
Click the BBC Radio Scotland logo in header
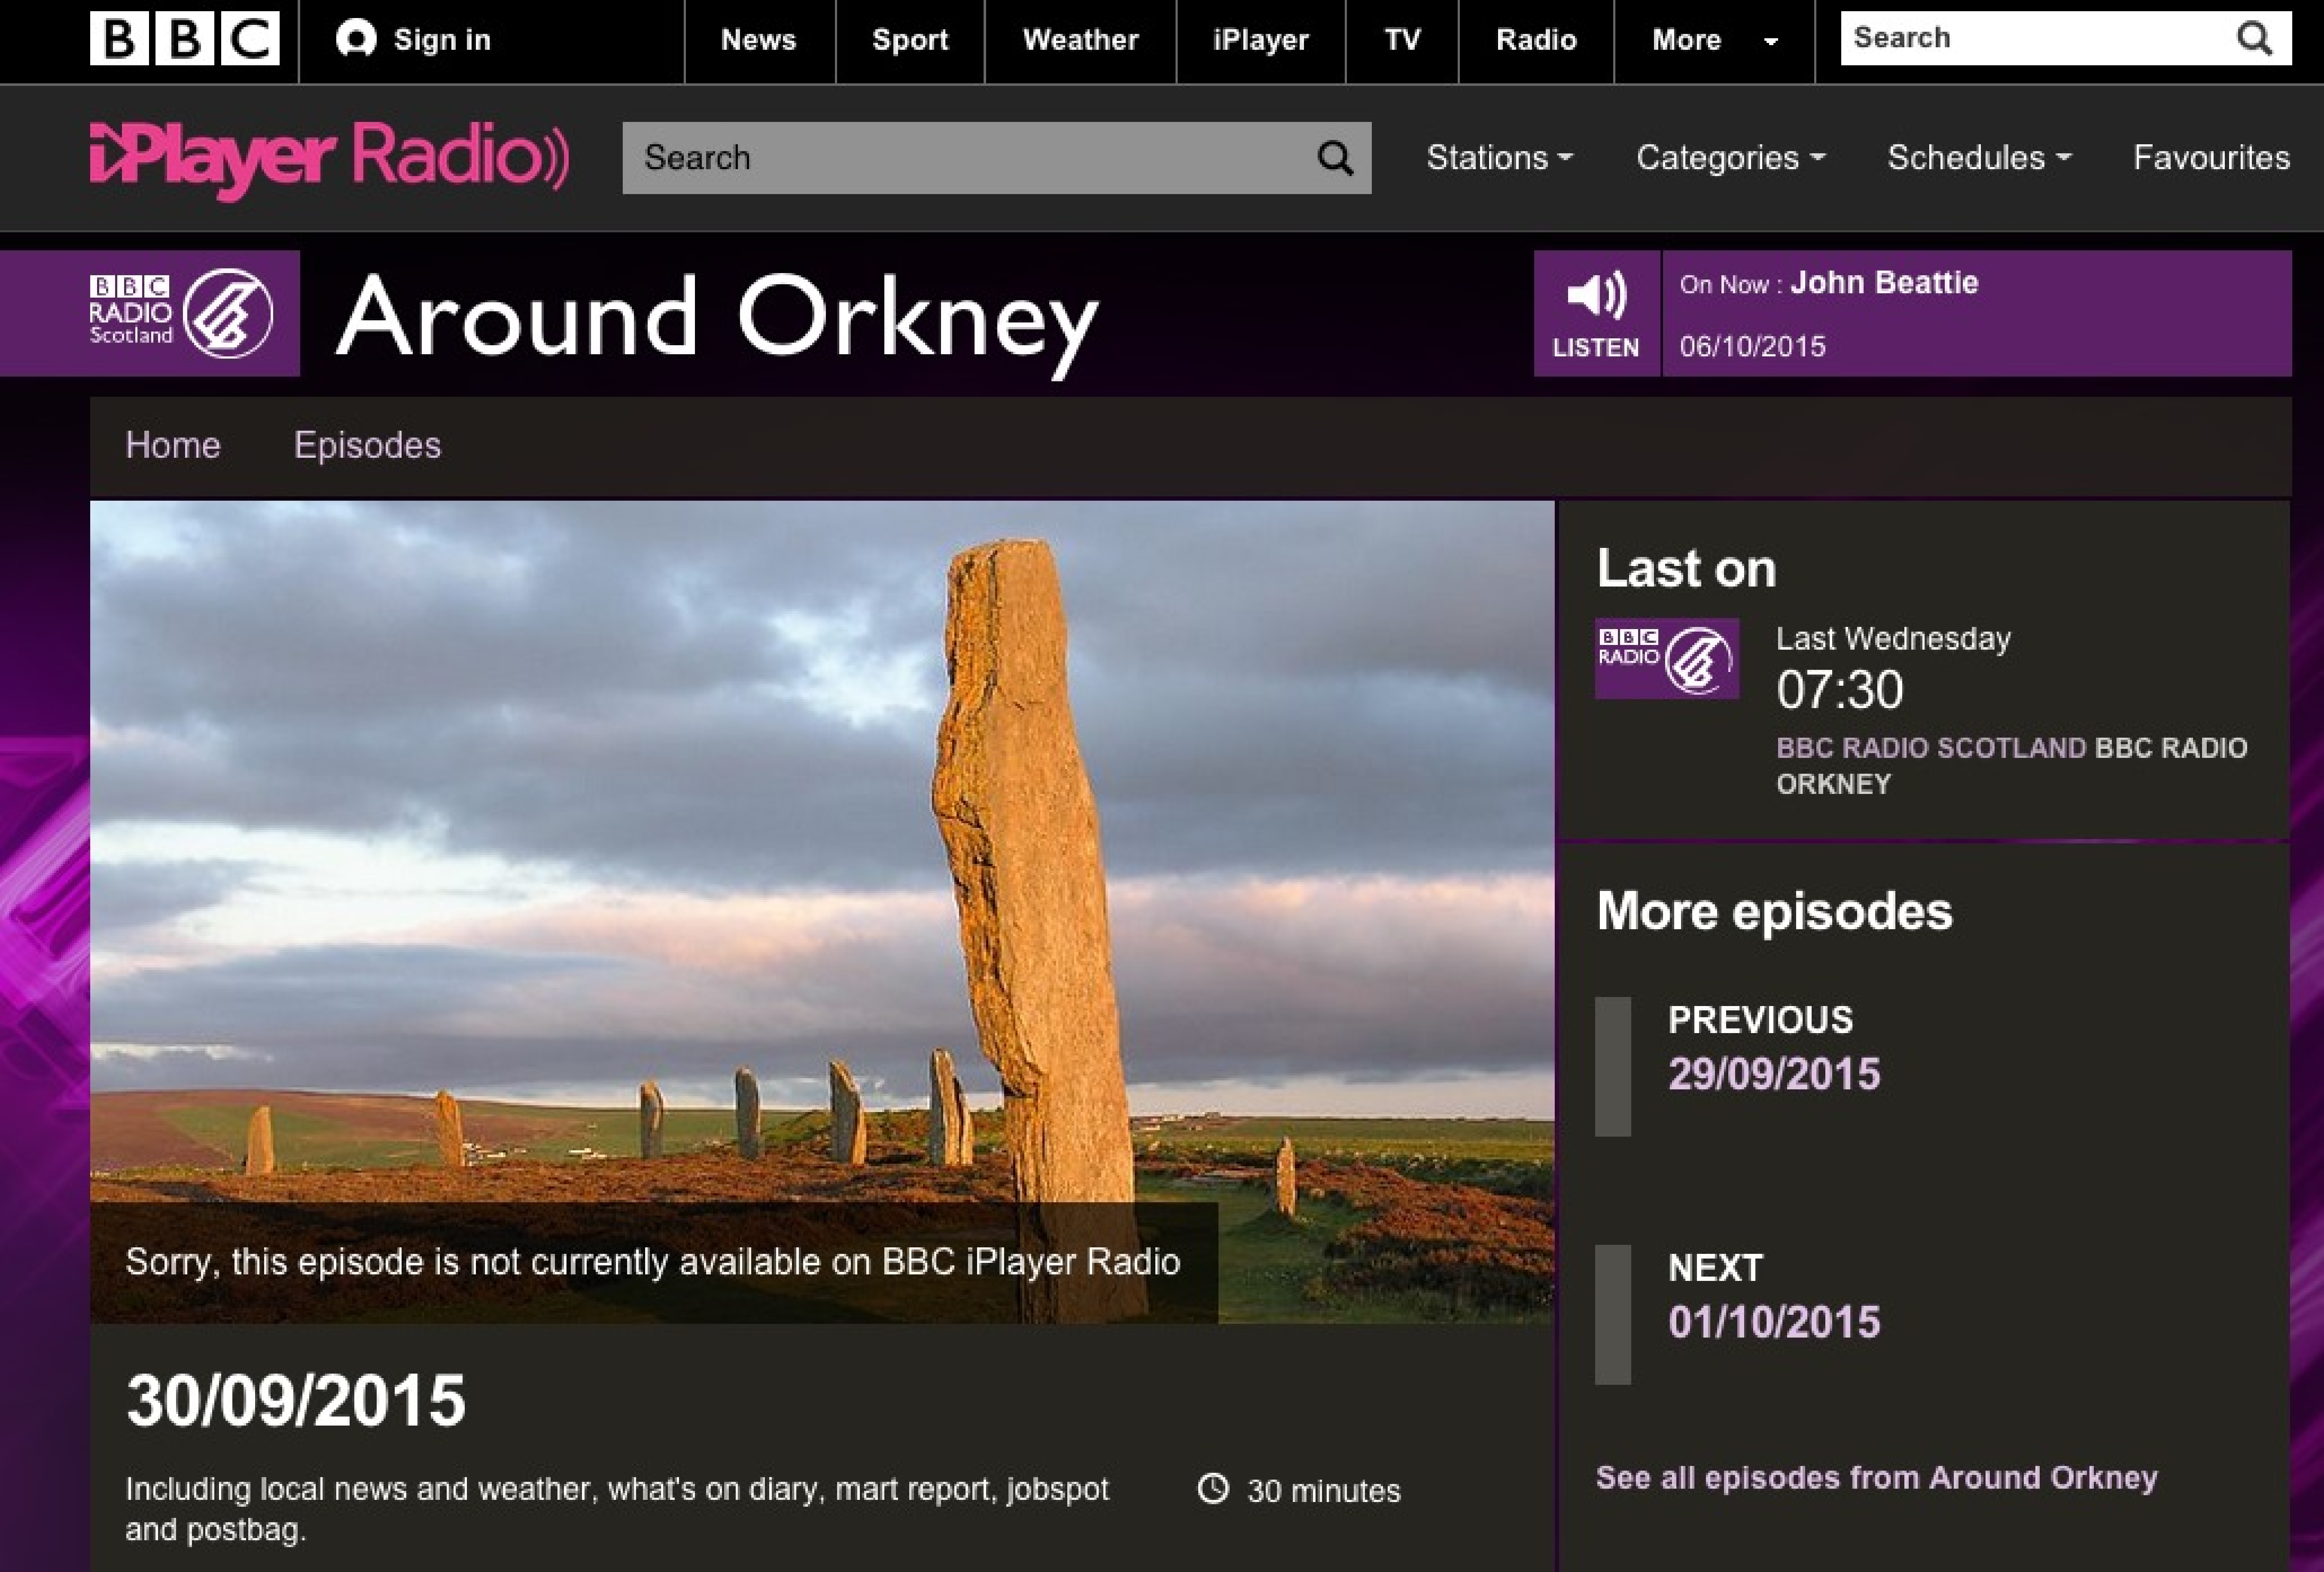tap(181, 313)
